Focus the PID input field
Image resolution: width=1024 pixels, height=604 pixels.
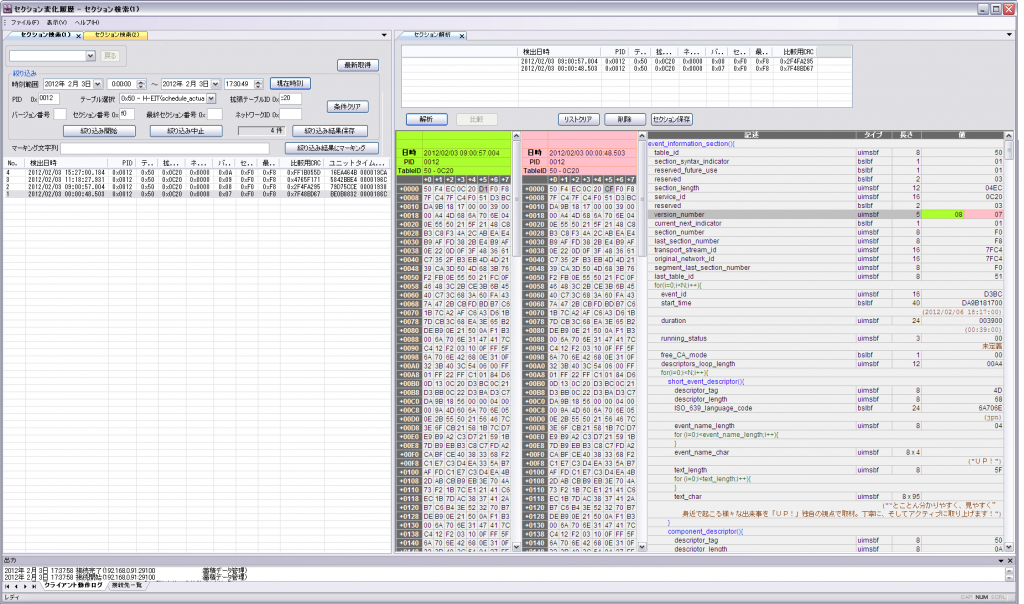pyautogui.click(x=48, y=99)
